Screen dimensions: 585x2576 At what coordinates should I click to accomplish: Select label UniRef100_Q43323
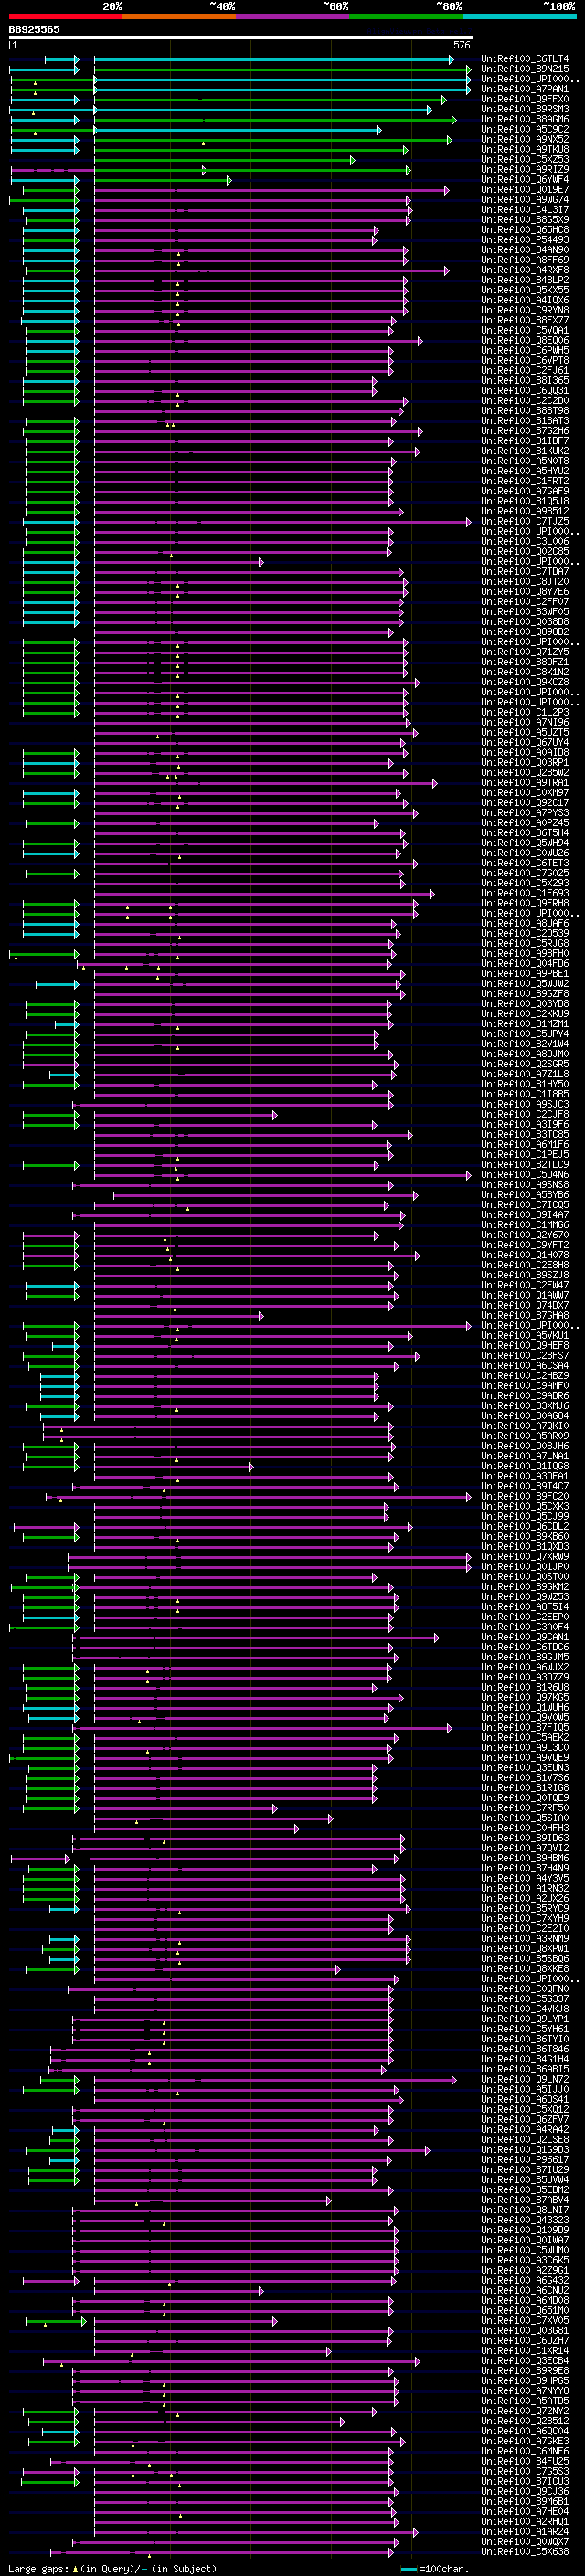525,2220
